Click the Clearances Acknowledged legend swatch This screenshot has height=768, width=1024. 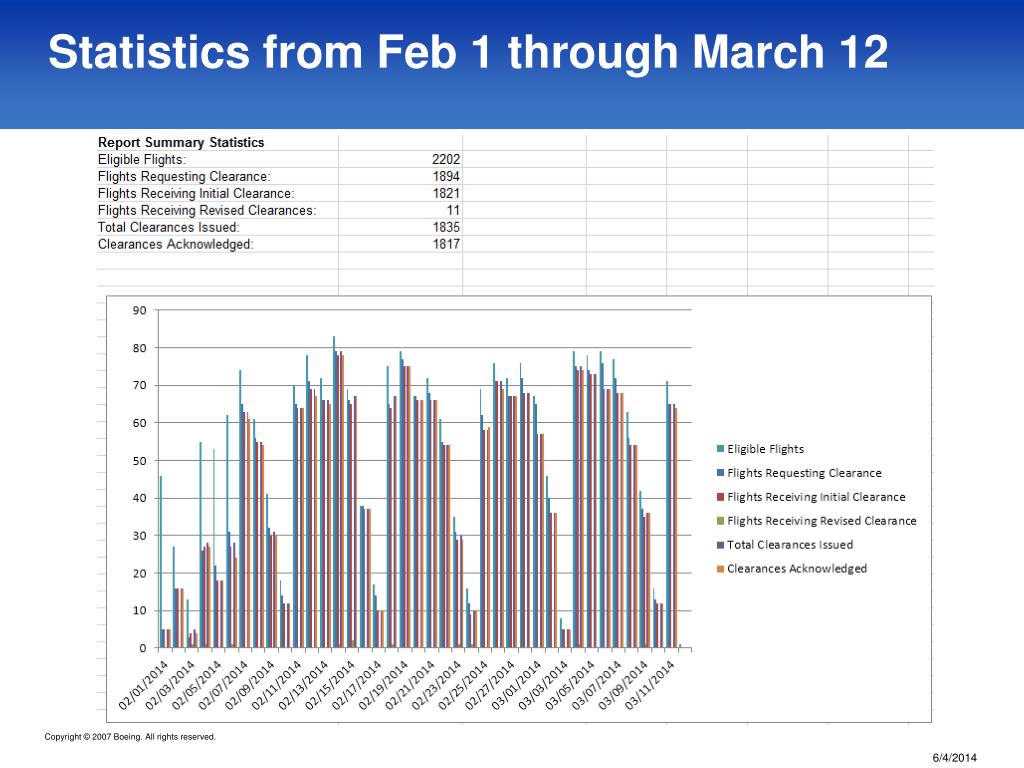click(720, 569)
